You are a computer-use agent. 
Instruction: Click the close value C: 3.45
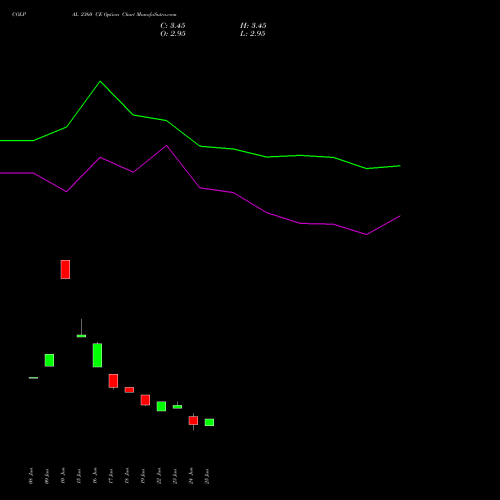click(173, 26)
